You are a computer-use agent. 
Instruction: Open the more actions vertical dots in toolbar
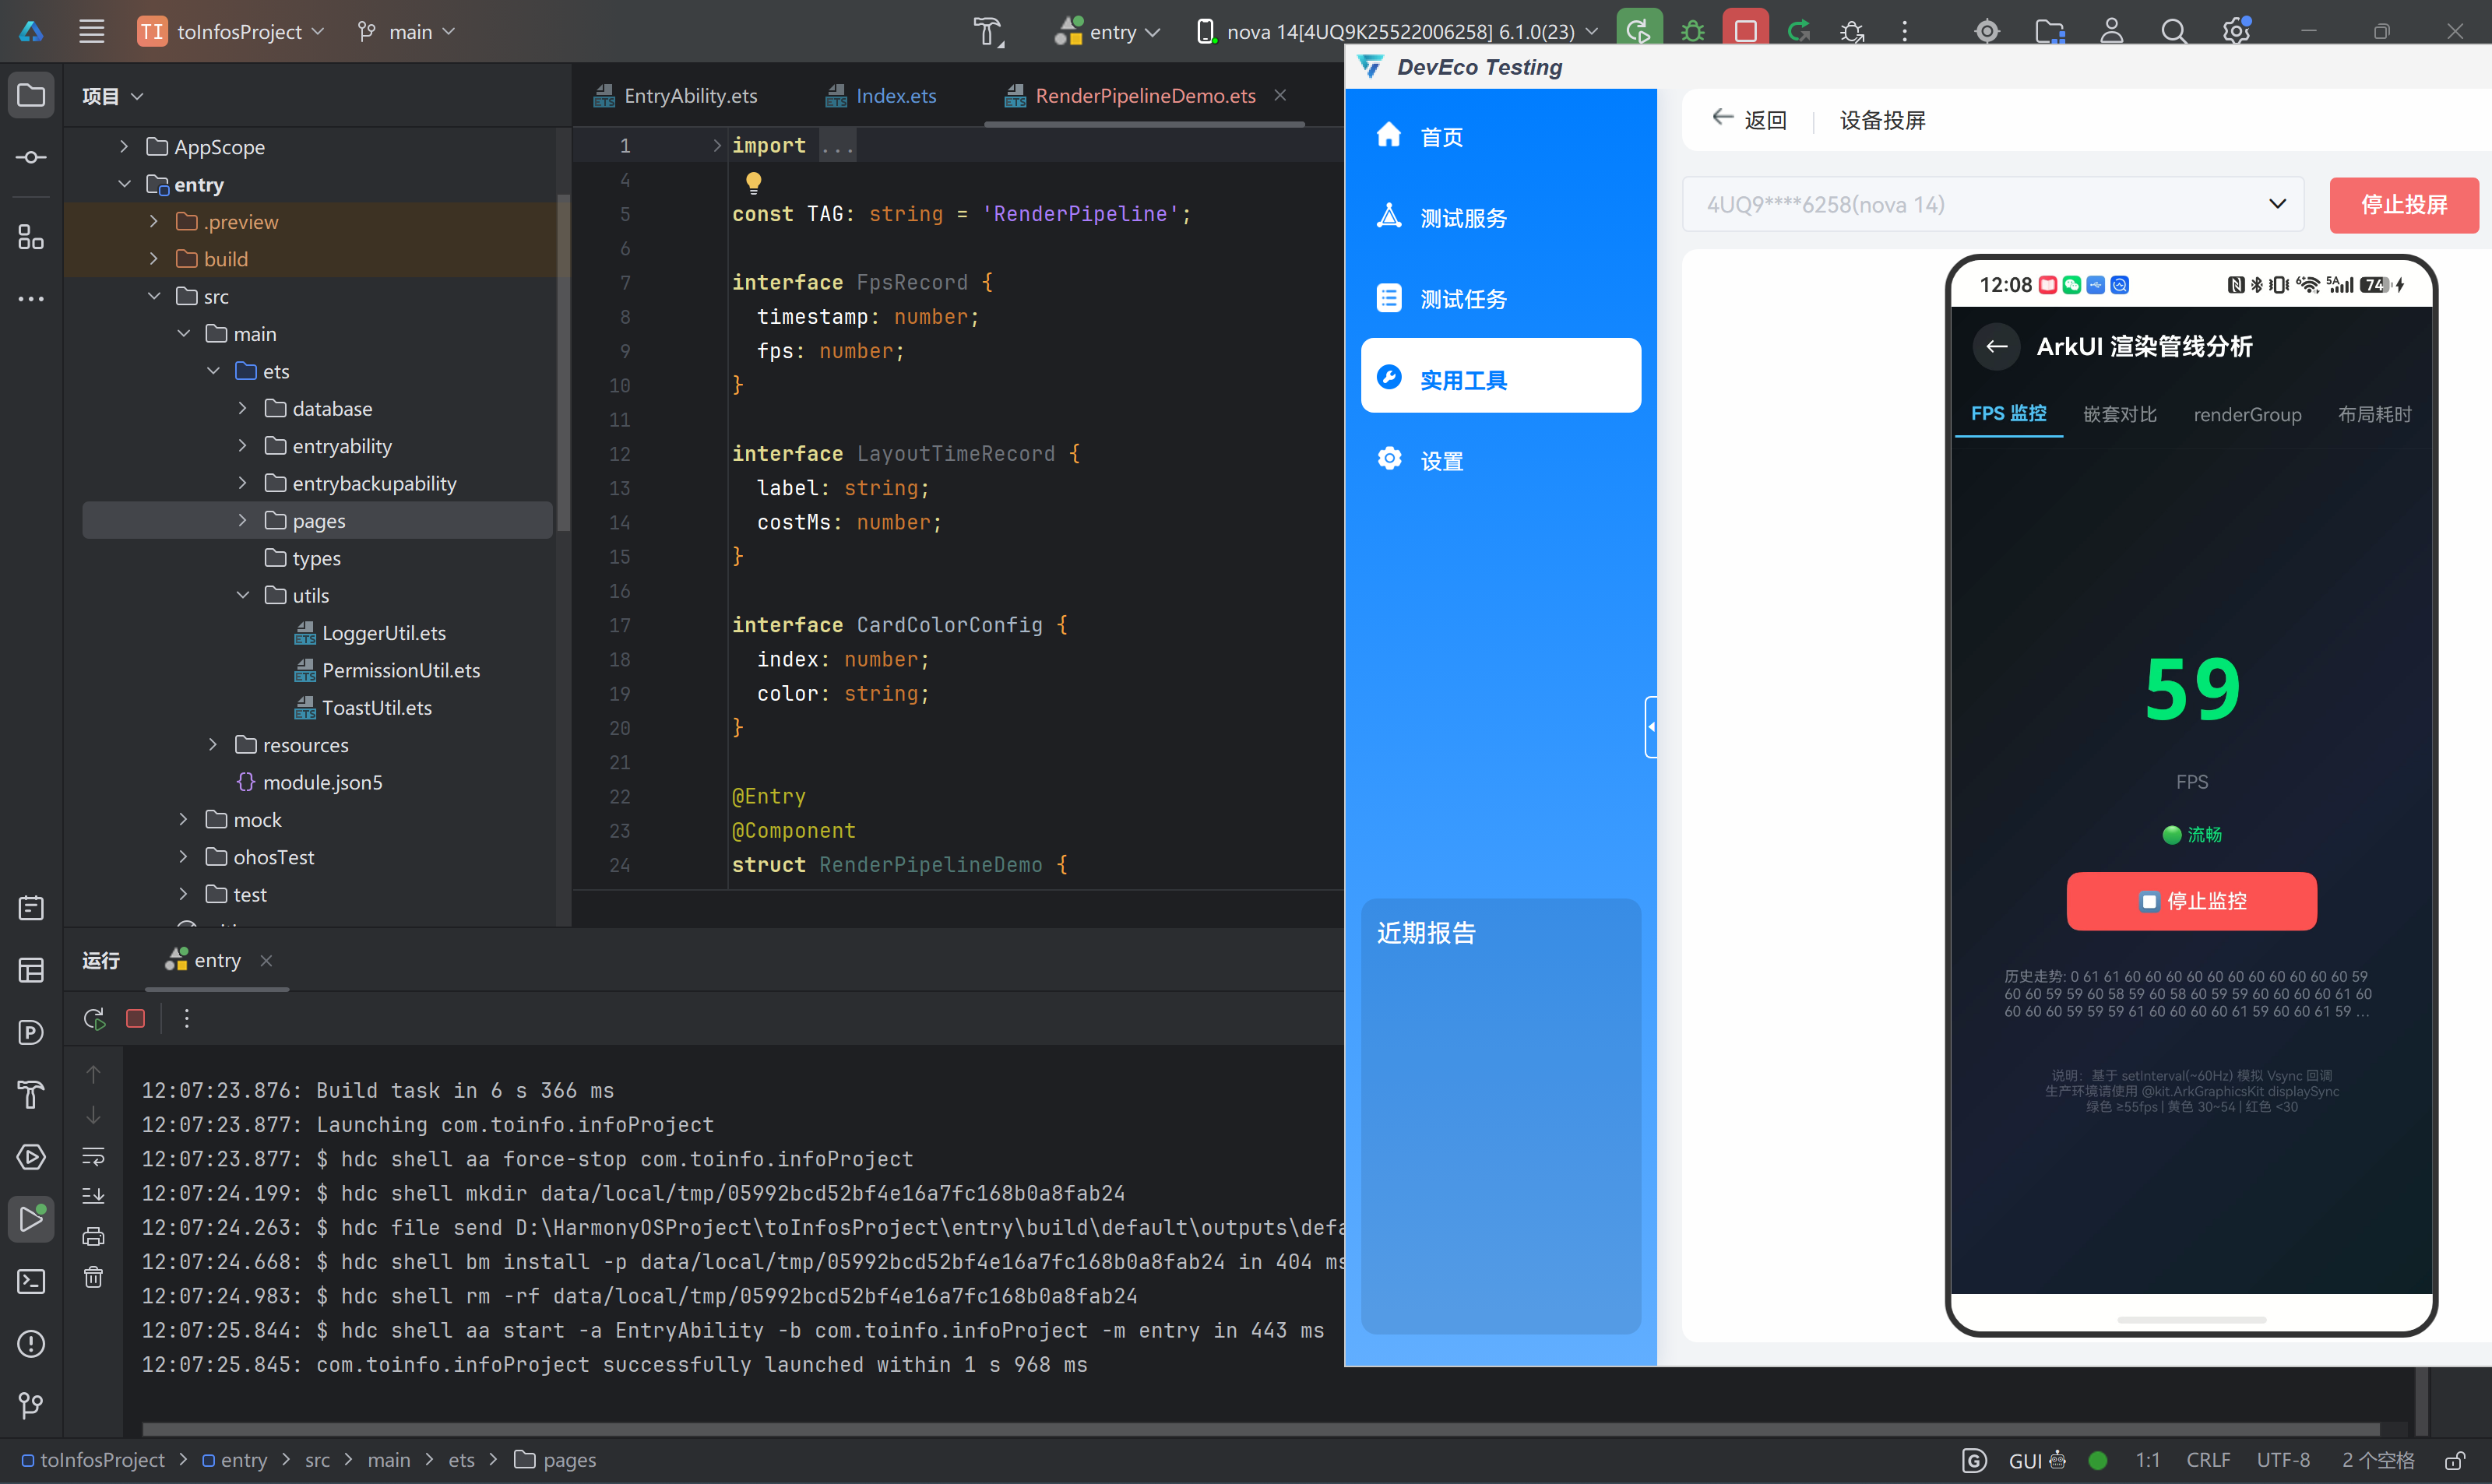(x=1905, y=31)
